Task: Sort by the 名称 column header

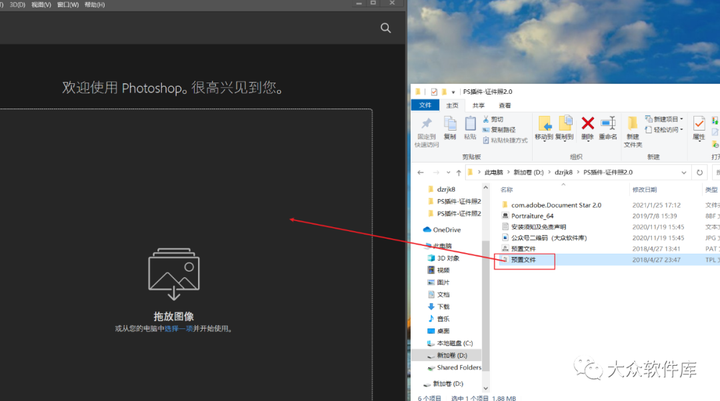Action: pyautogui.click(x=506, y=189)
